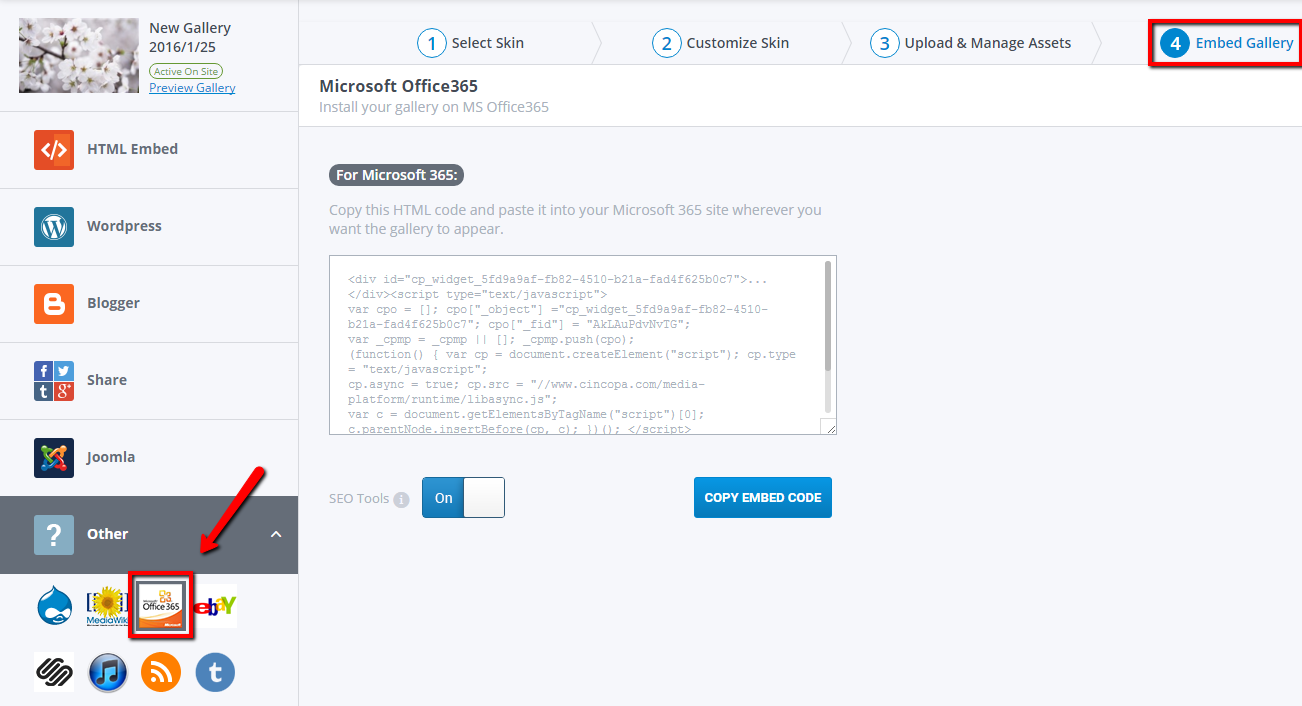Screen dimensions: 1302x706
Task: Click the 2016/1/25 date text
Action: [182, 47]
